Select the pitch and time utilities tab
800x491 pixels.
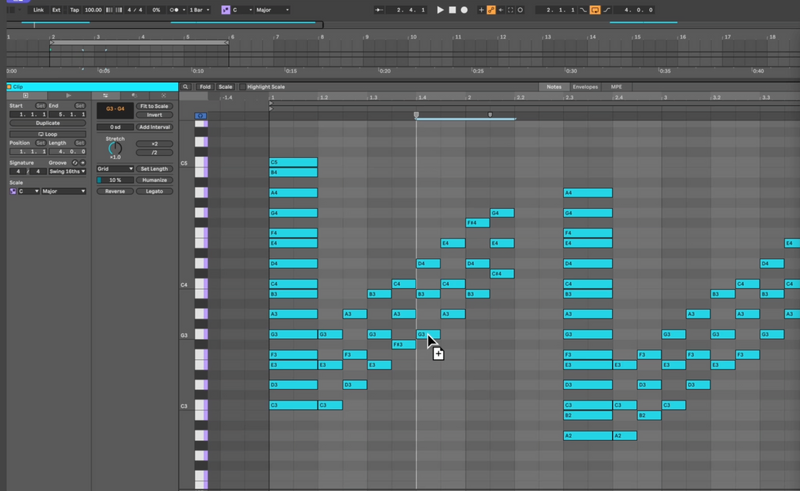(106, 95)
